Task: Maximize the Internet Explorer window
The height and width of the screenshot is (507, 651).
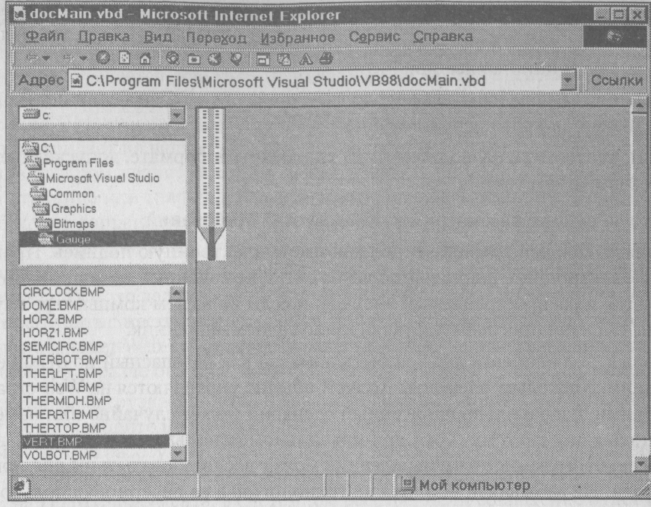Action: click(619, 14)
